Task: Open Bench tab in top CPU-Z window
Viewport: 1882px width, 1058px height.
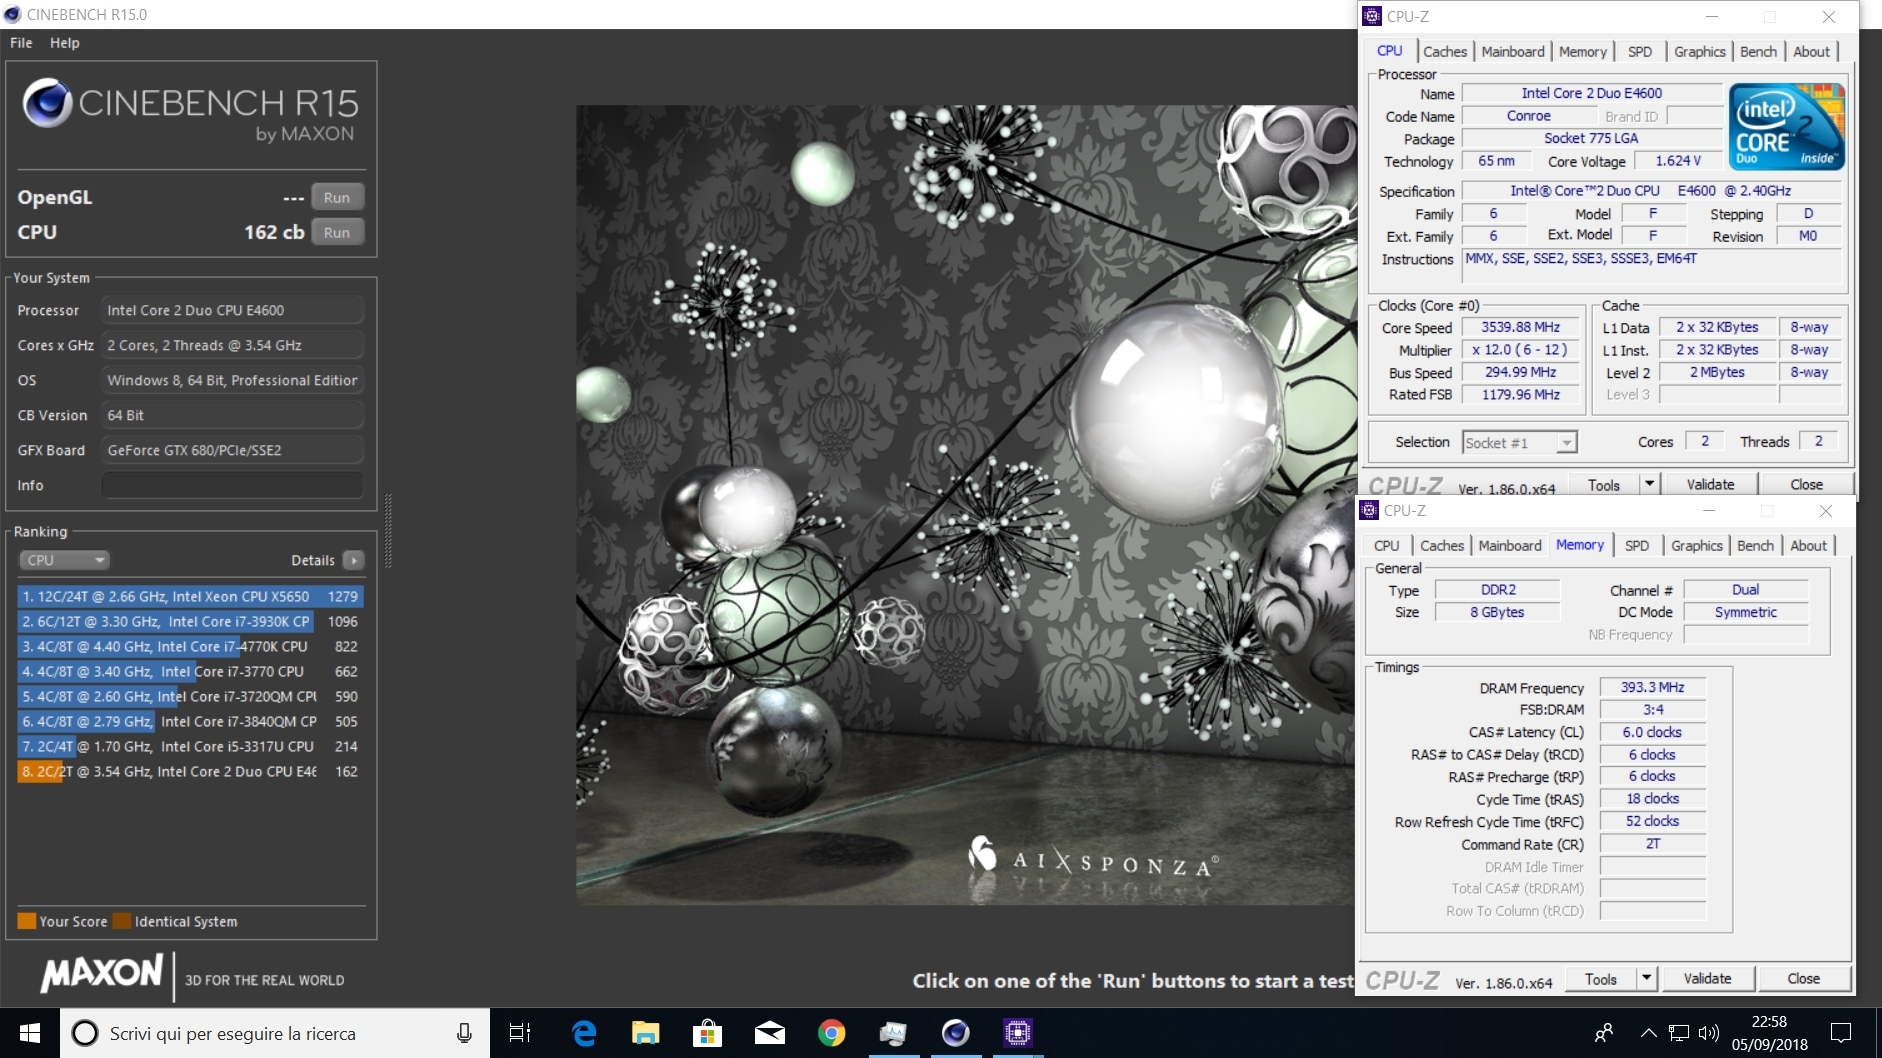Action: tap(1759, 52)
